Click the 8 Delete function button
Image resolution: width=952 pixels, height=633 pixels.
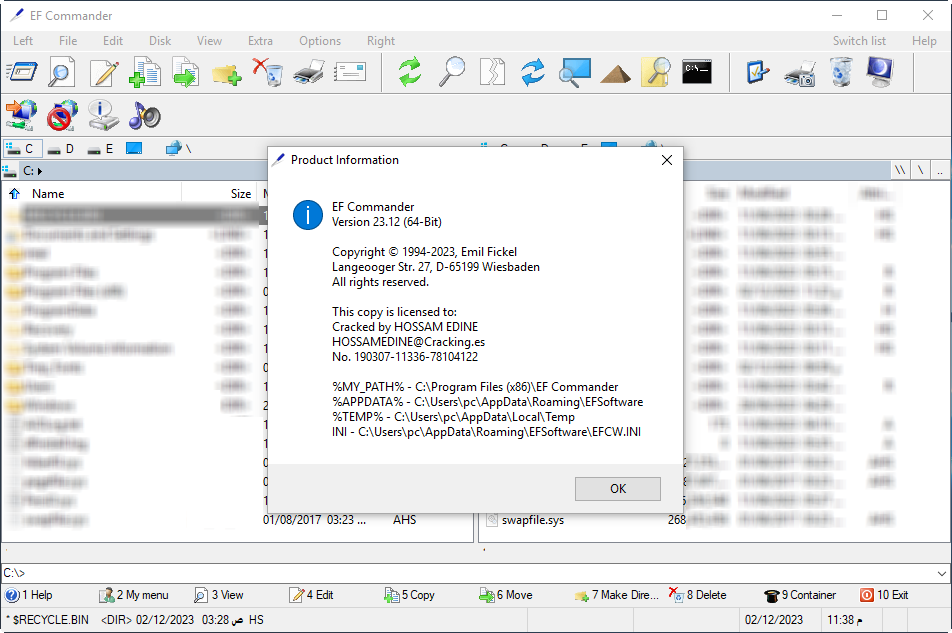(698, 595)
